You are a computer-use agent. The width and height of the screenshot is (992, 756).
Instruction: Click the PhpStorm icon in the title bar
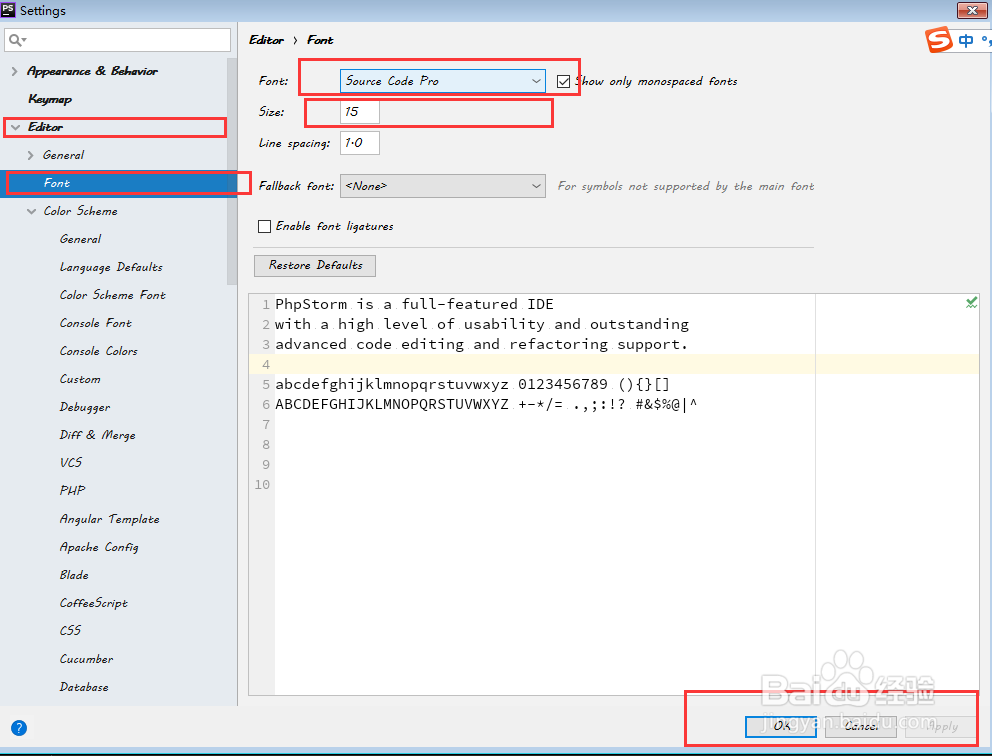(x=10, y=10)
